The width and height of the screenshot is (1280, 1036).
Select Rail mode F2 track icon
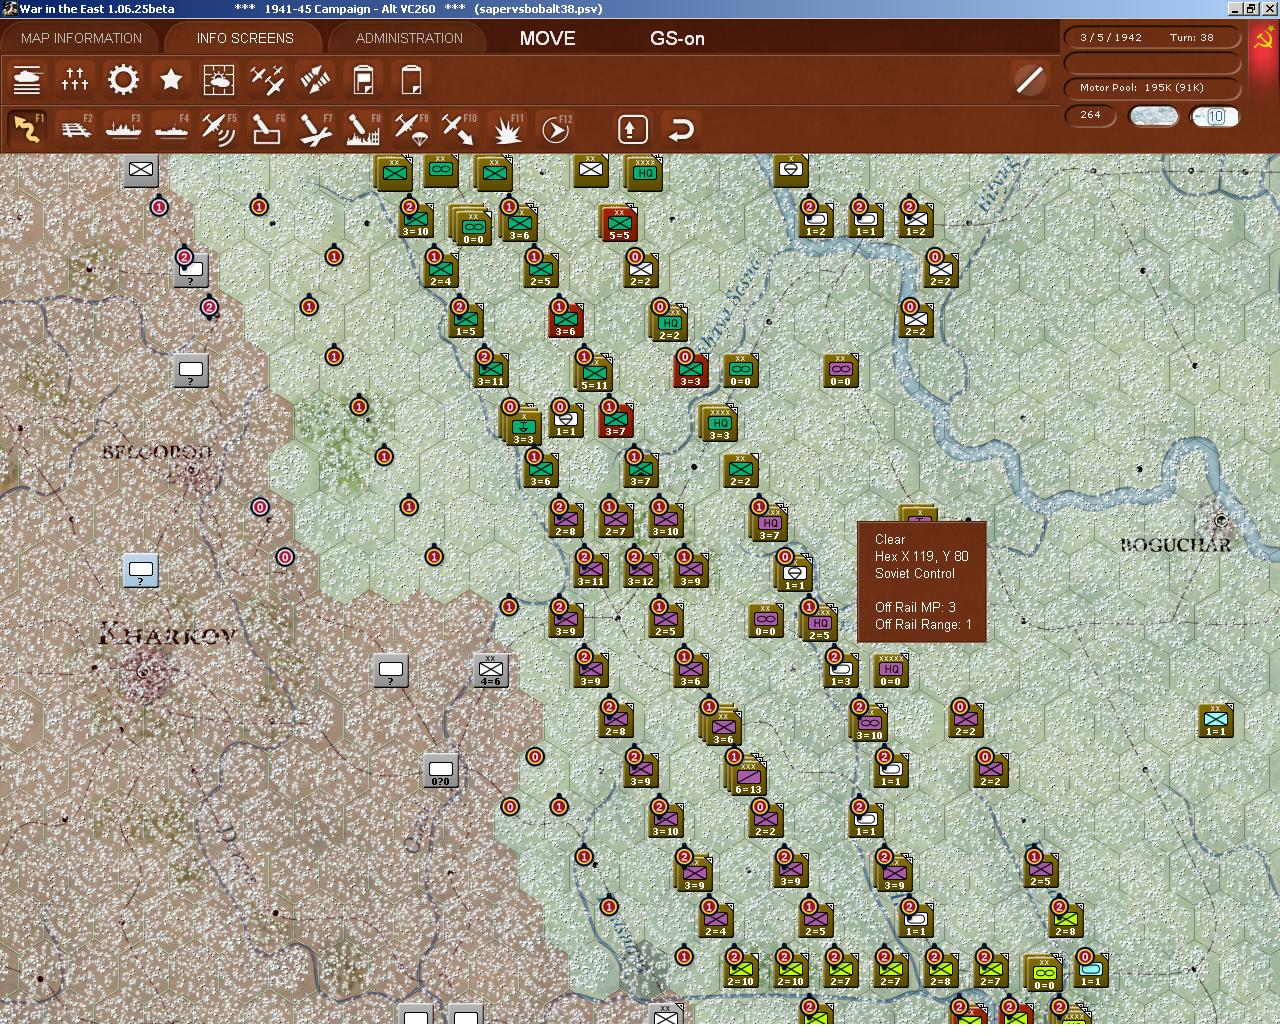[x=75, y=129]
